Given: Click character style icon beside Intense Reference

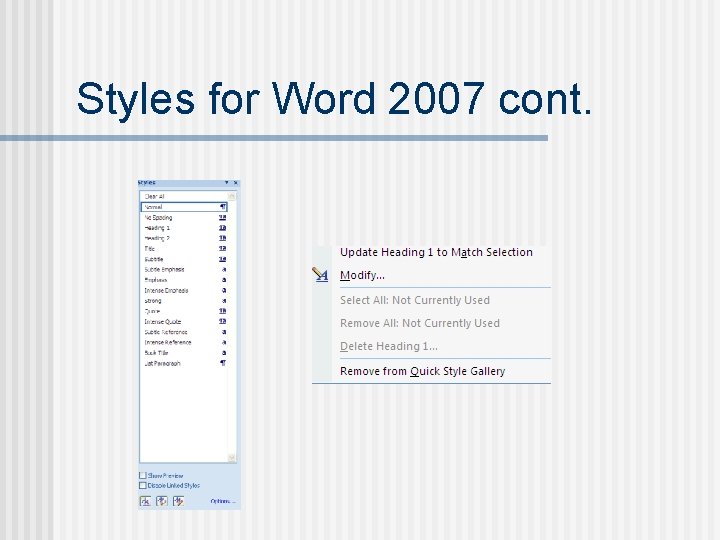Looking at the screenshot, I should tap(224, 343).
